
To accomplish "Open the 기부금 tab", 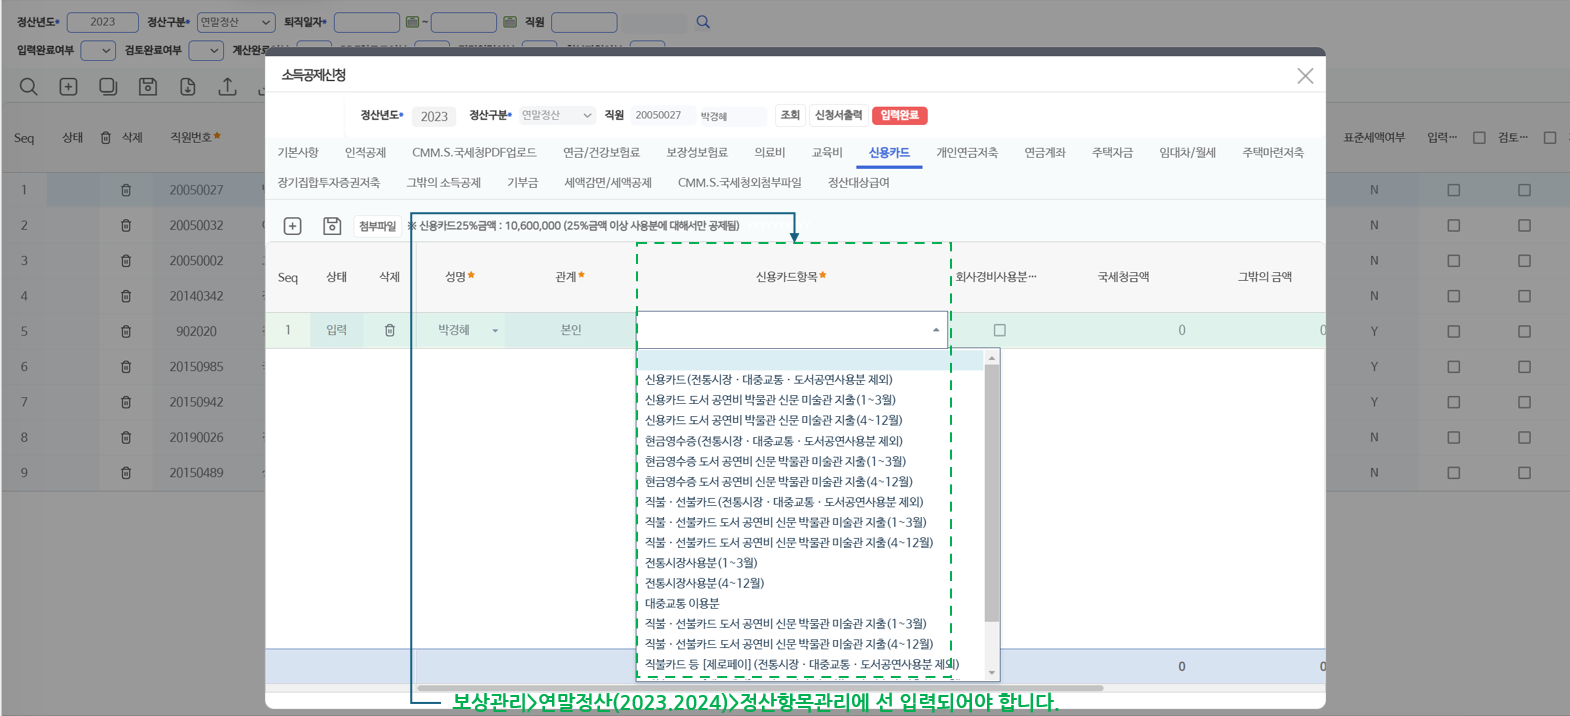I will point(522,182).
